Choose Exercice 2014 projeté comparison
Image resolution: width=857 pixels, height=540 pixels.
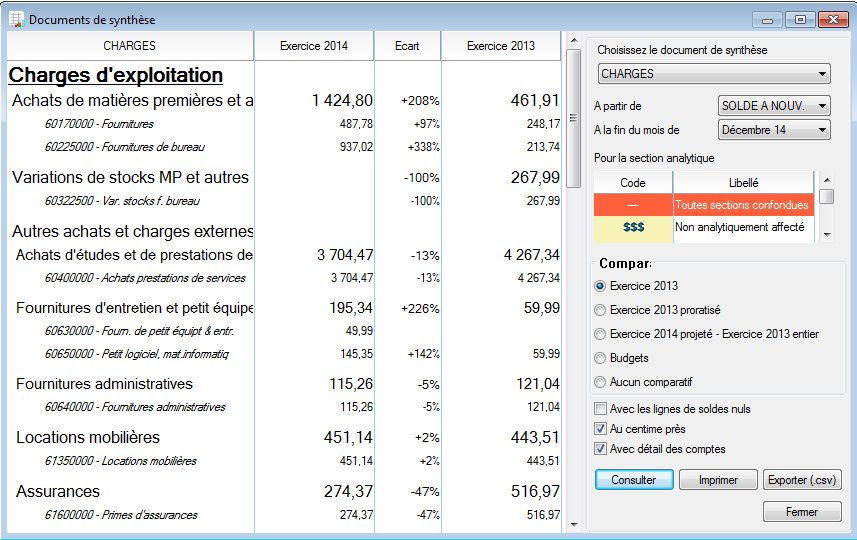coord(600,334)
